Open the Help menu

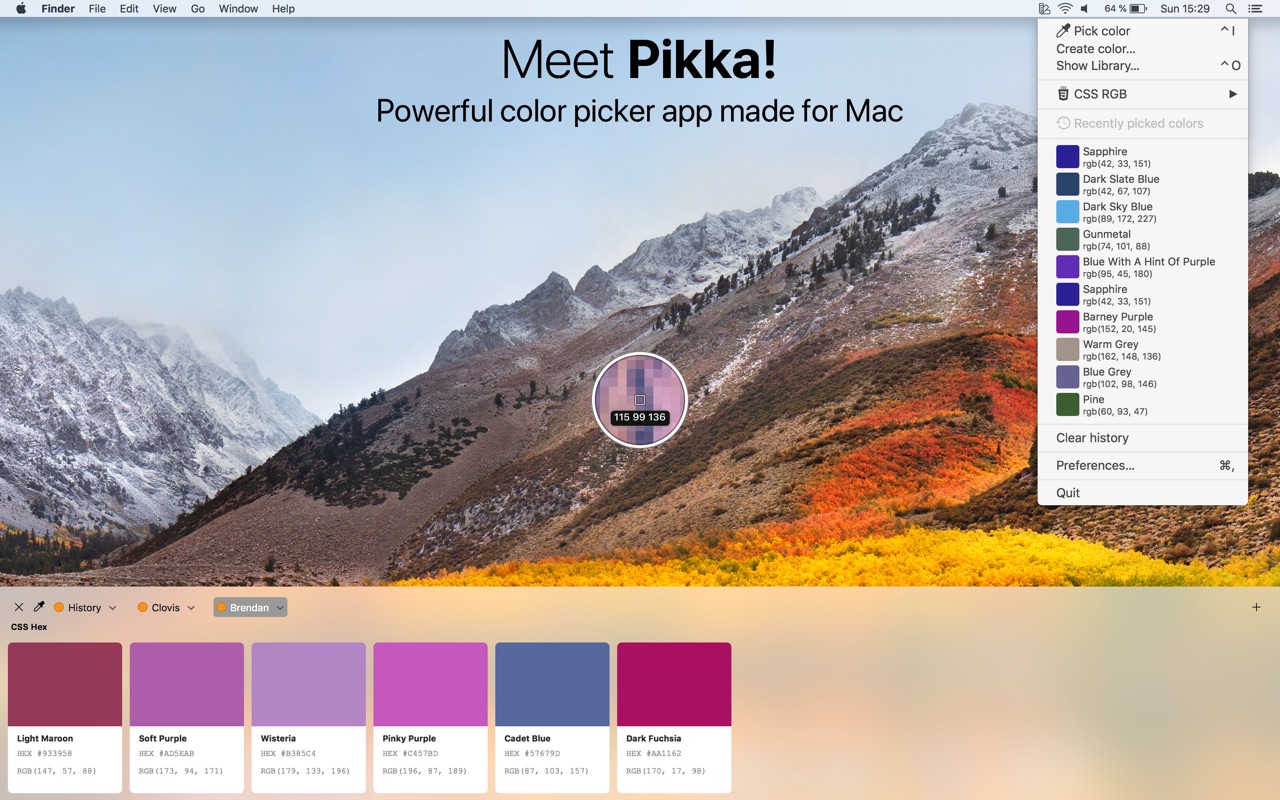284,8
